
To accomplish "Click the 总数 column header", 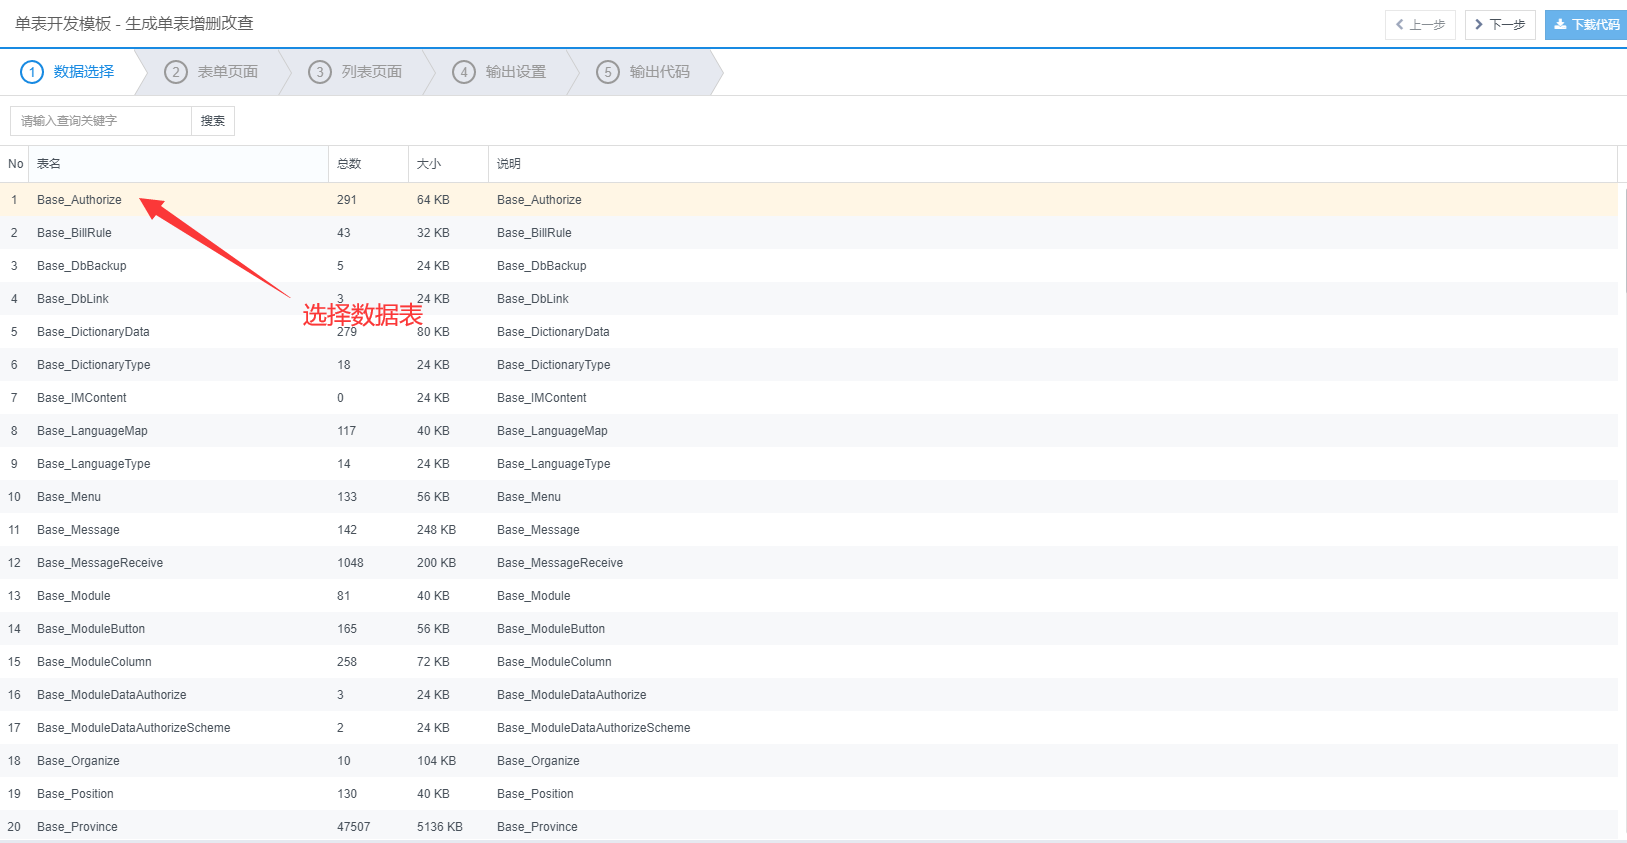I will (x=349, y=164).
